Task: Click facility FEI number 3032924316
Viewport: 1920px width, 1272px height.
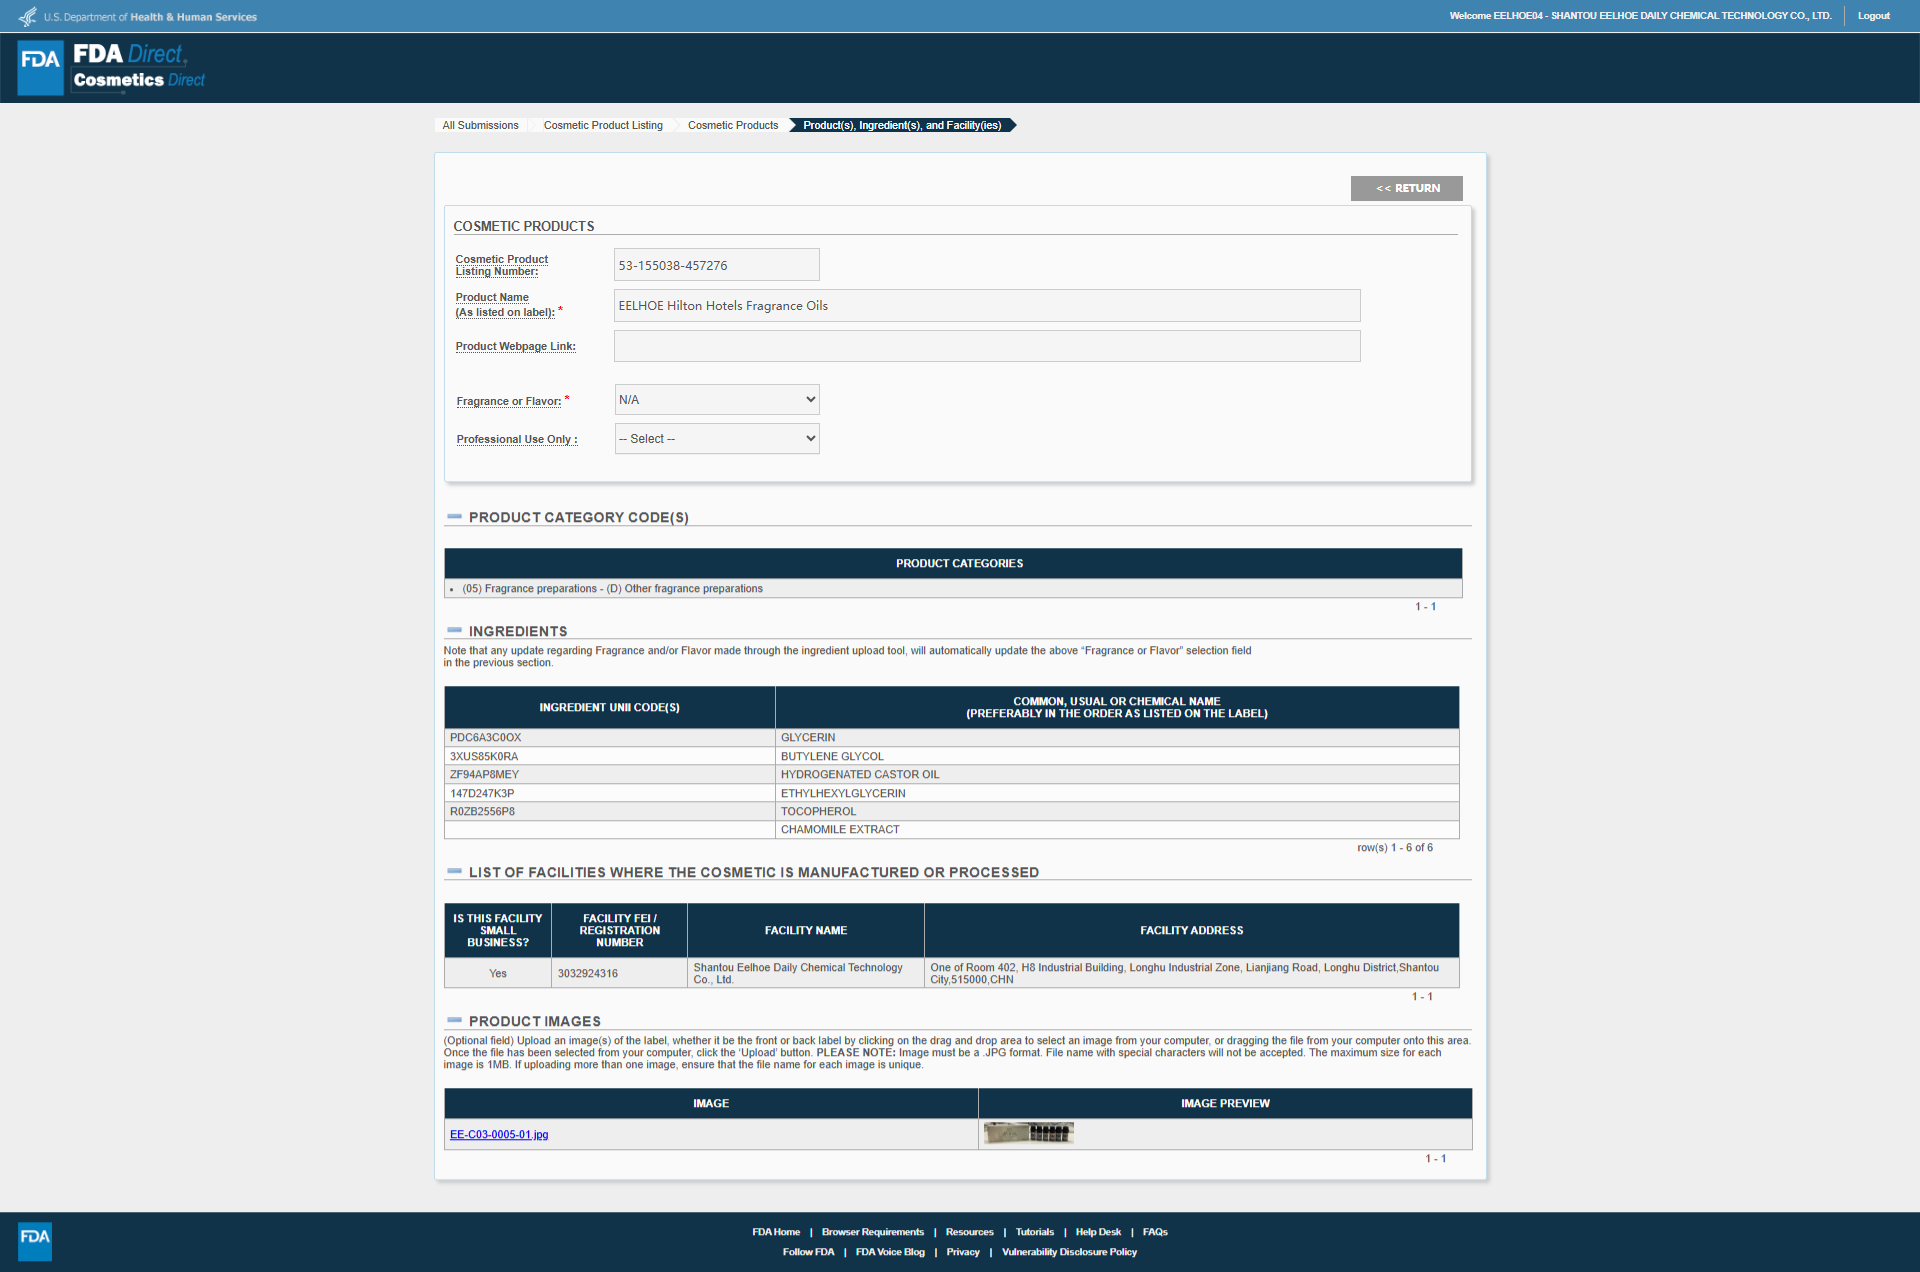Action: tap(588, 973)
